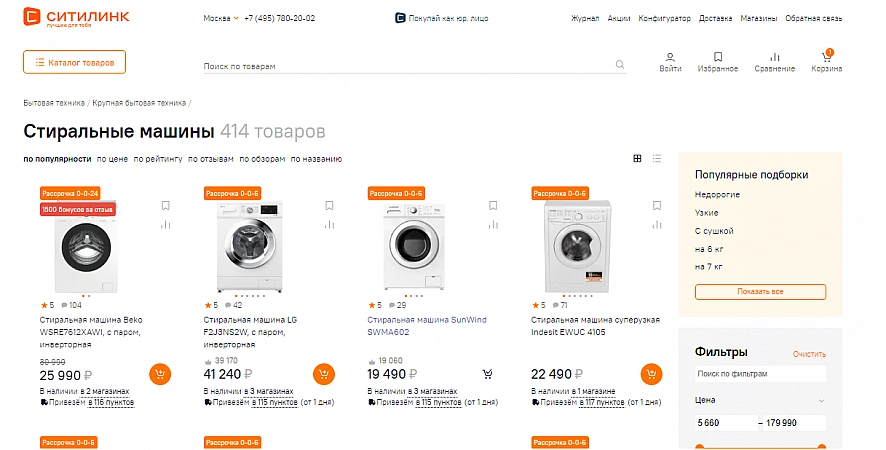
Task: Add Indesit EWUC 4105 to cart
Action: click(652, 374)
